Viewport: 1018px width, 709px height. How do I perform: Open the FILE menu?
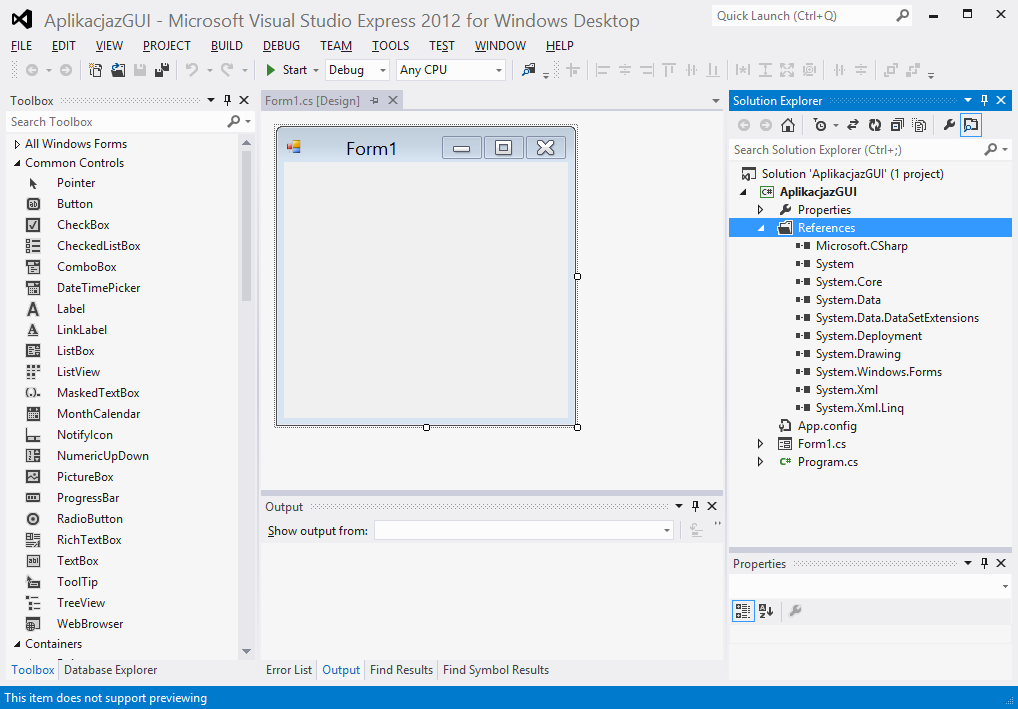pos(21,45)
